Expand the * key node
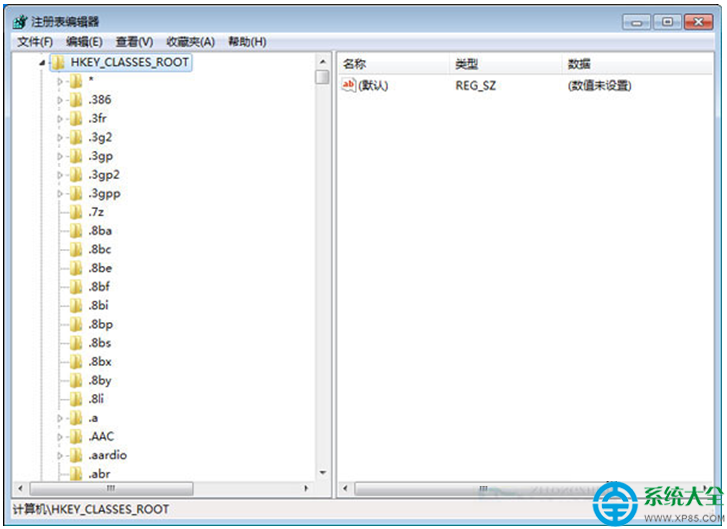 coord(60,81)
